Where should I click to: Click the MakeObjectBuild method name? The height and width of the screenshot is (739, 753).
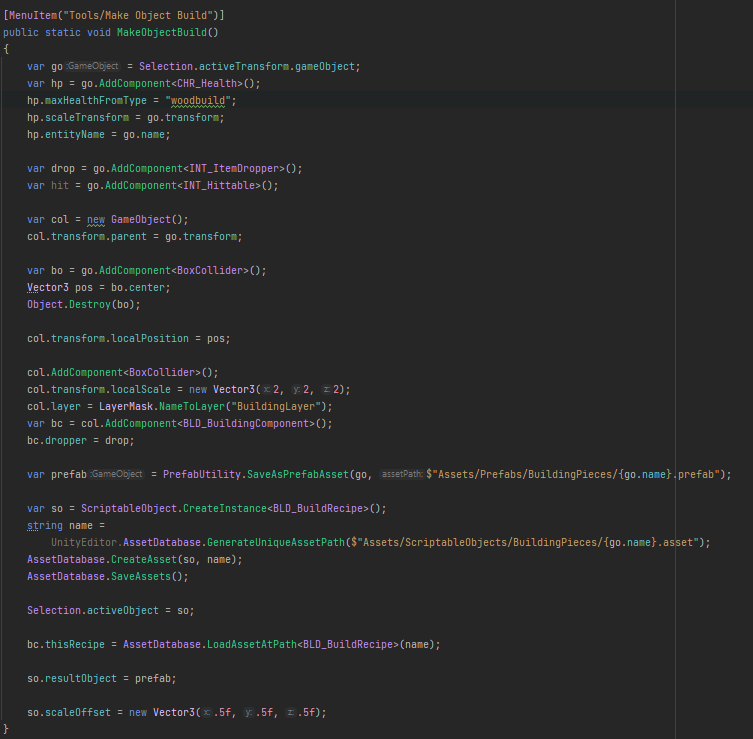(161, 32)
